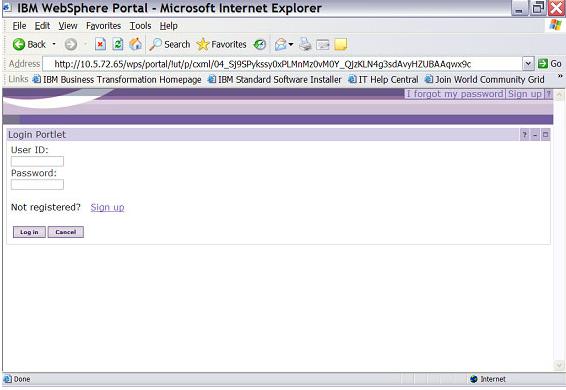Click the Cancel button

66,232
